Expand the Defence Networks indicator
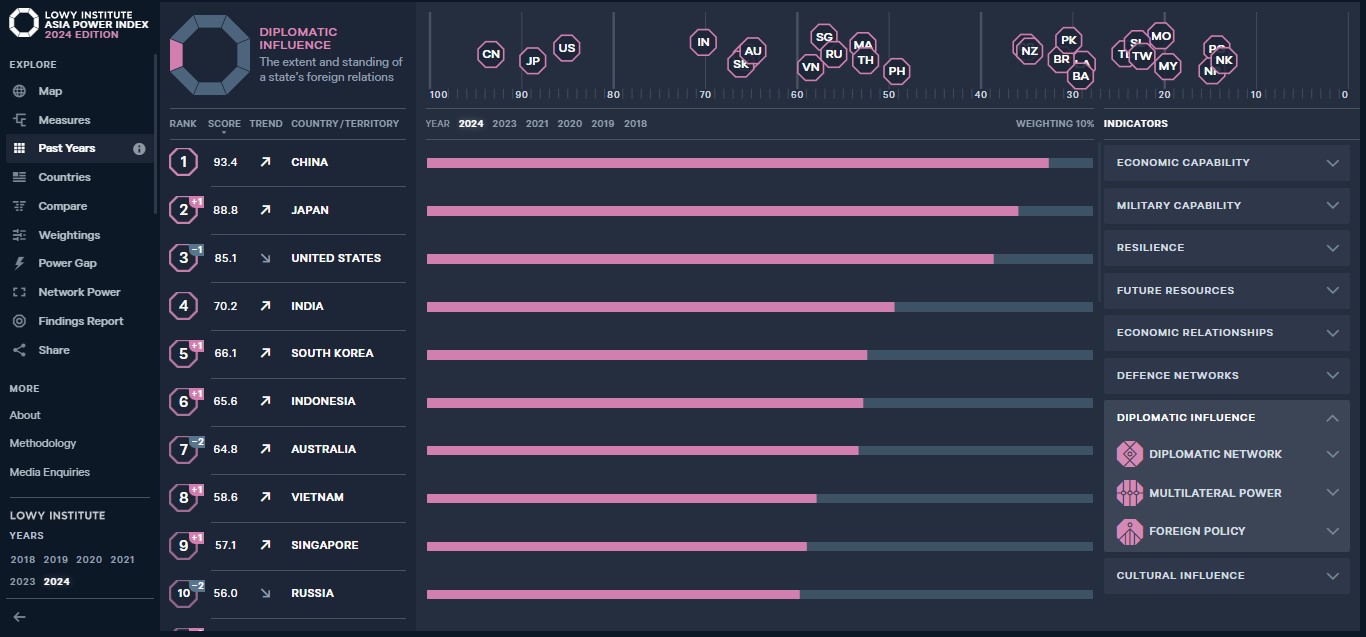 coord(1226,375)
